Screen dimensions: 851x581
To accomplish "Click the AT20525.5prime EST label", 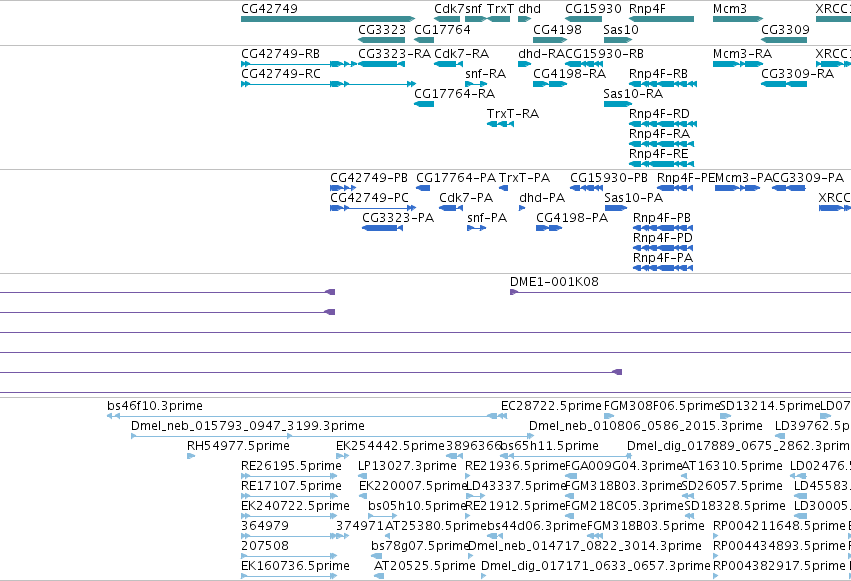I will coord(425,566).
